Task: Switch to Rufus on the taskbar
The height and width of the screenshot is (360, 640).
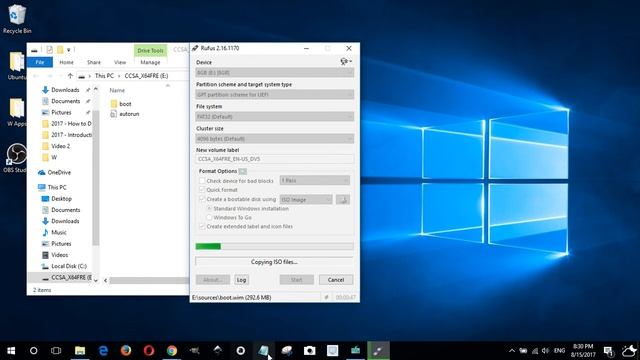Action: [378, 351]
